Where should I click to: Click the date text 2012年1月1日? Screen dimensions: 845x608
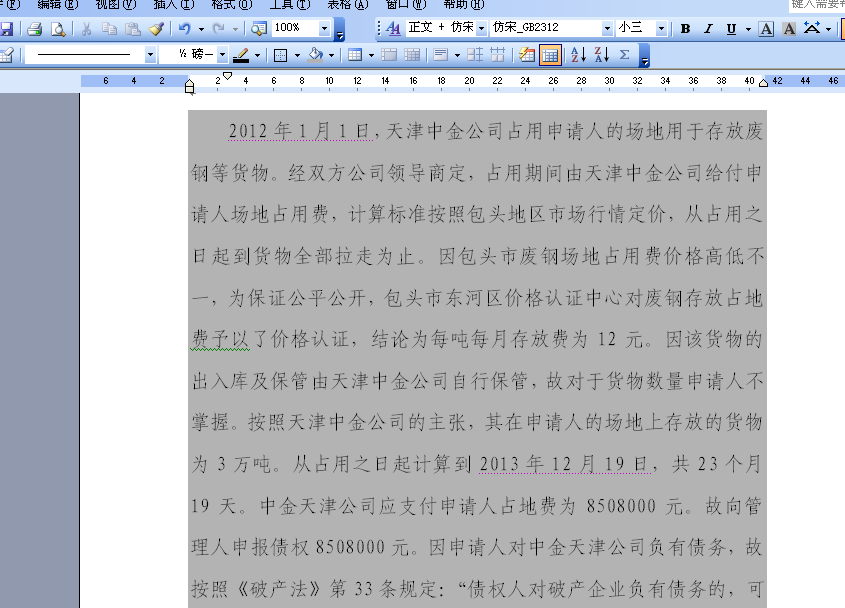300,131
